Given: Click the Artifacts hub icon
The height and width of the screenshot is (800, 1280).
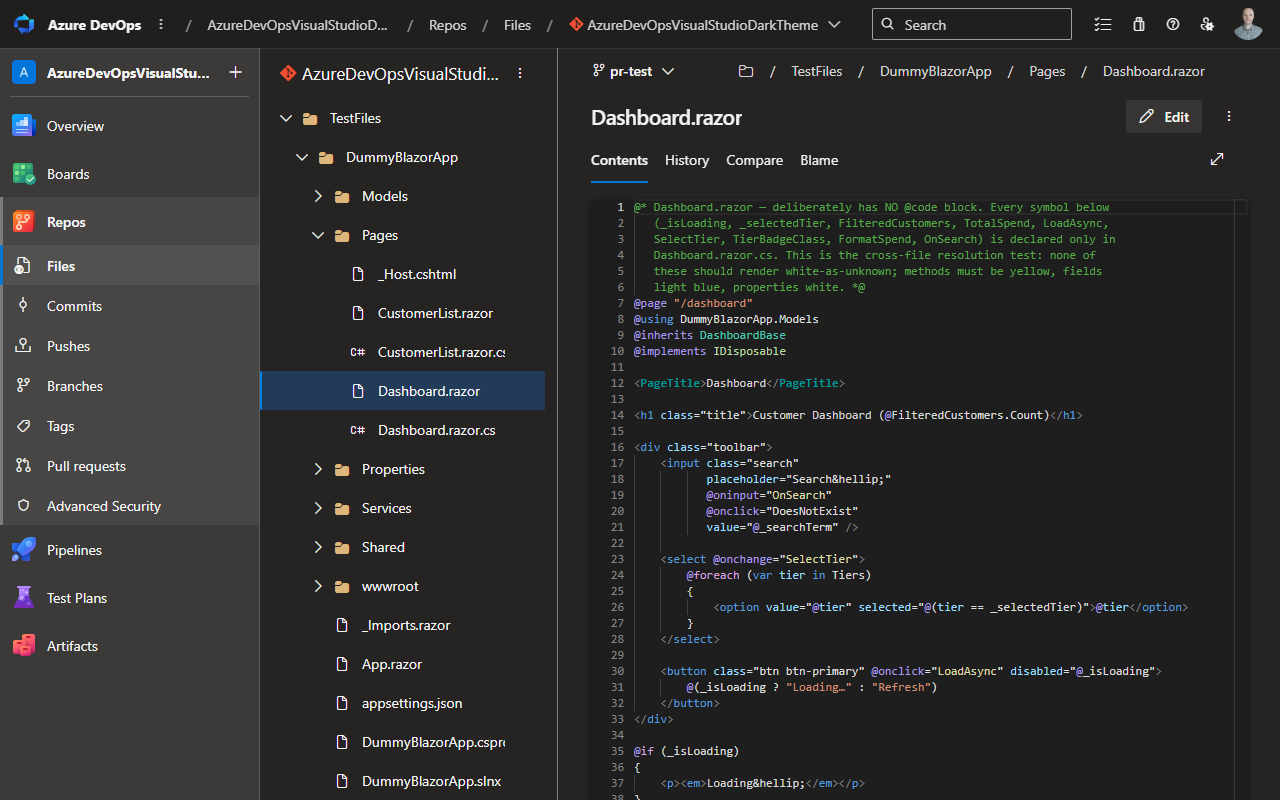Looking at the screenshot, I should pos(24,646).
